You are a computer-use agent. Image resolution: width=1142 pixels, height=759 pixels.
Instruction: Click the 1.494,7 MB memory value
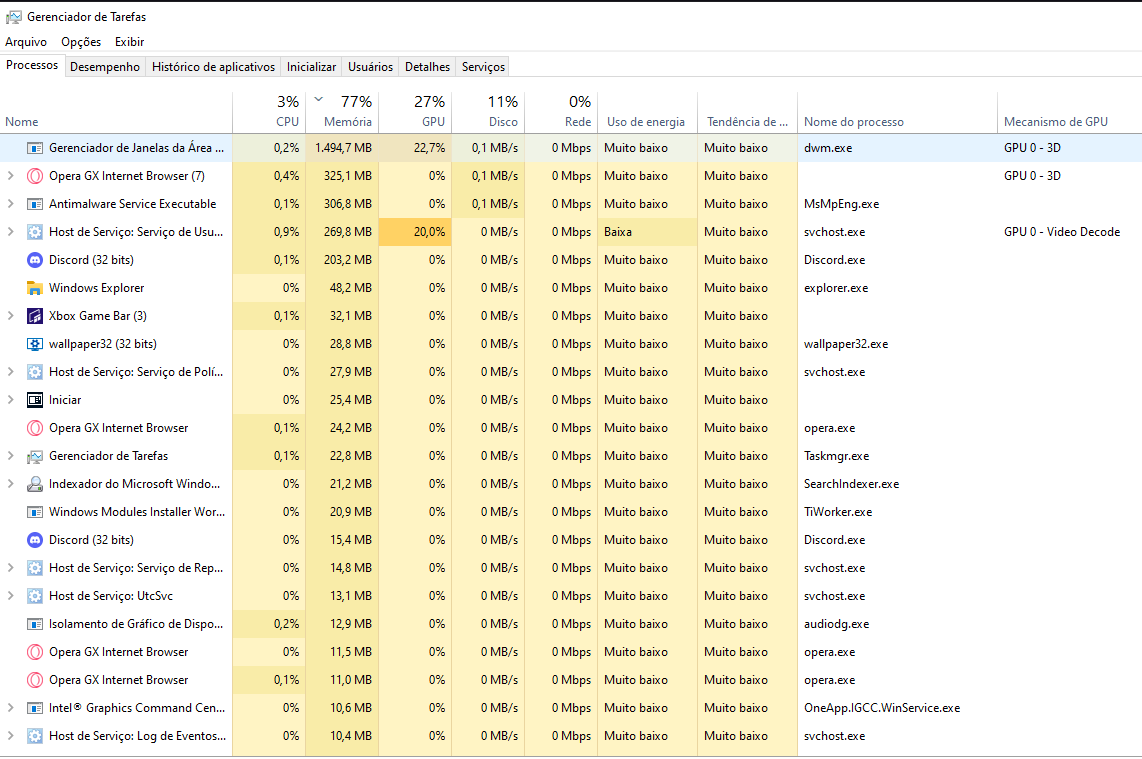343,148
